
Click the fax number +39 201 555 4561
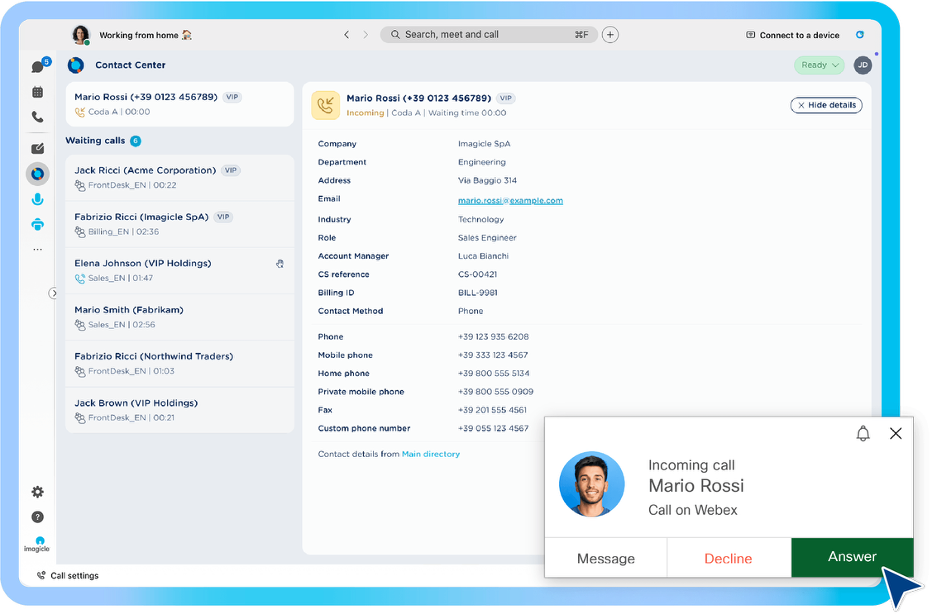[492, 411]
